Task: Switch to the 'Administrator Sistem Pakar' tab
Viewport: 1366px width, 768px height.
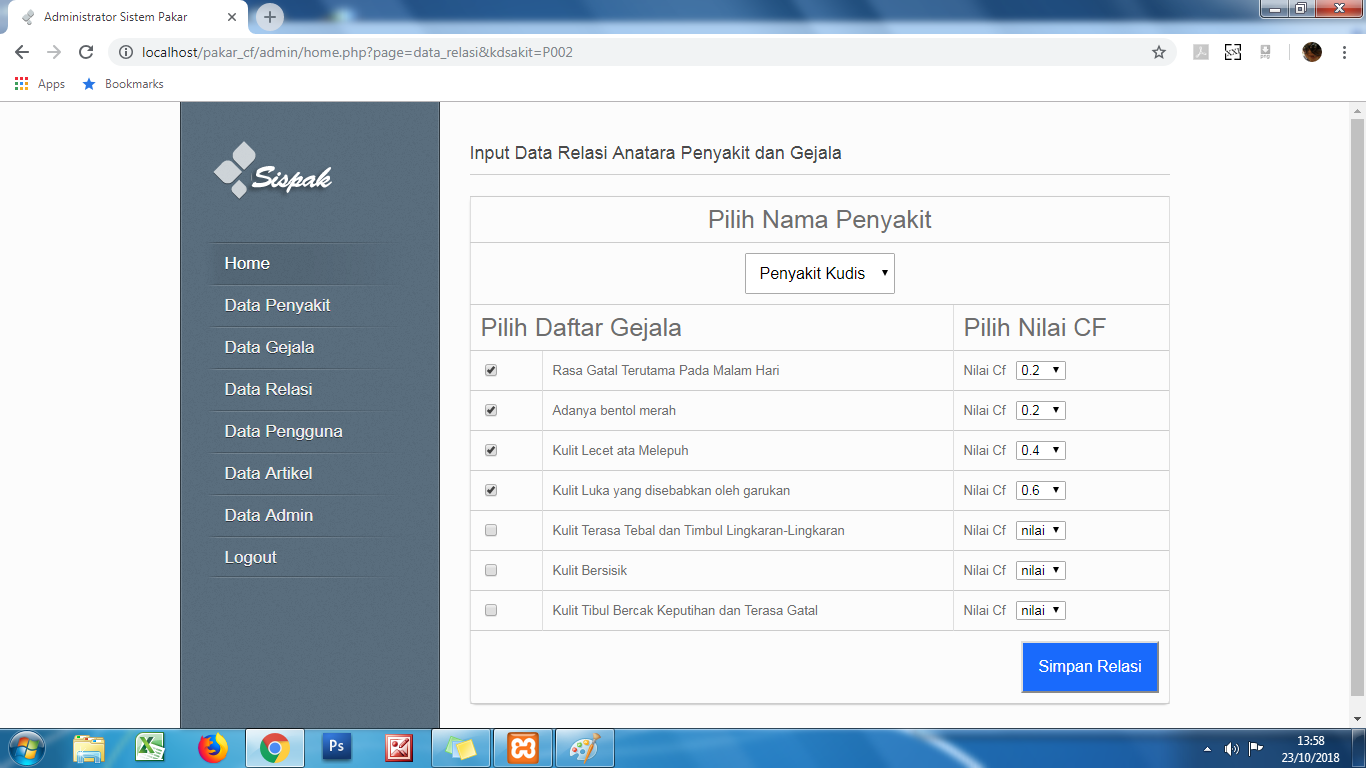Action: point(120,17)
